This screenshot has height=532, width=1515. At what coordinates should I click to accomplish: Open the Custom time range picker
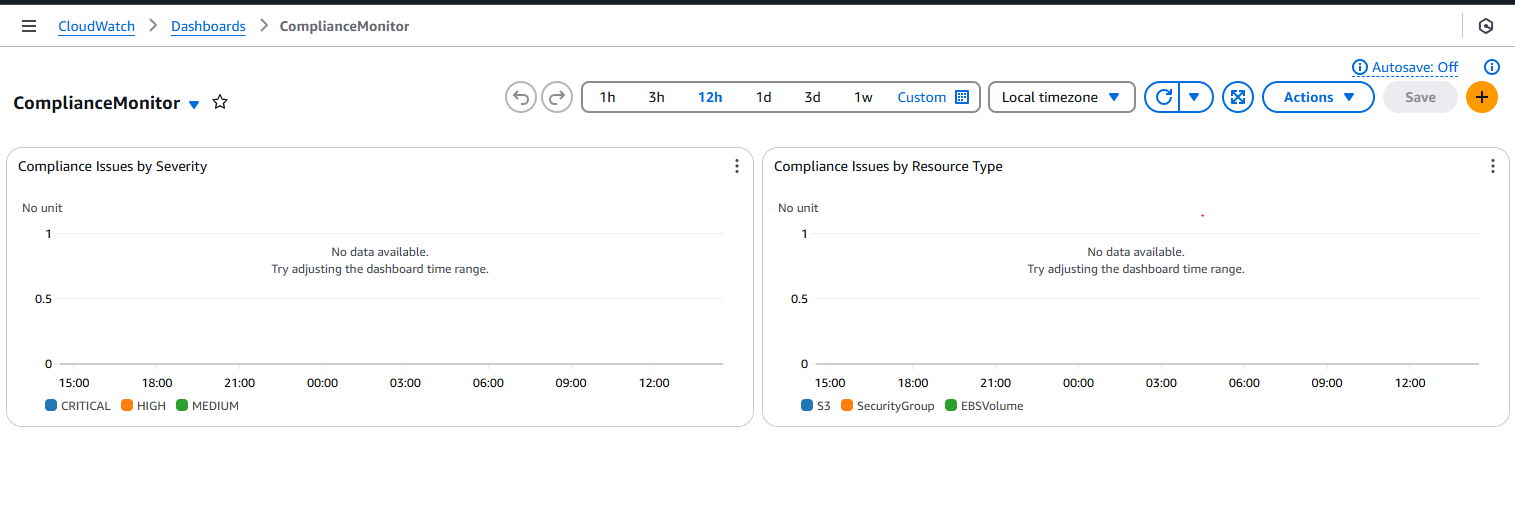click(933, 97)
